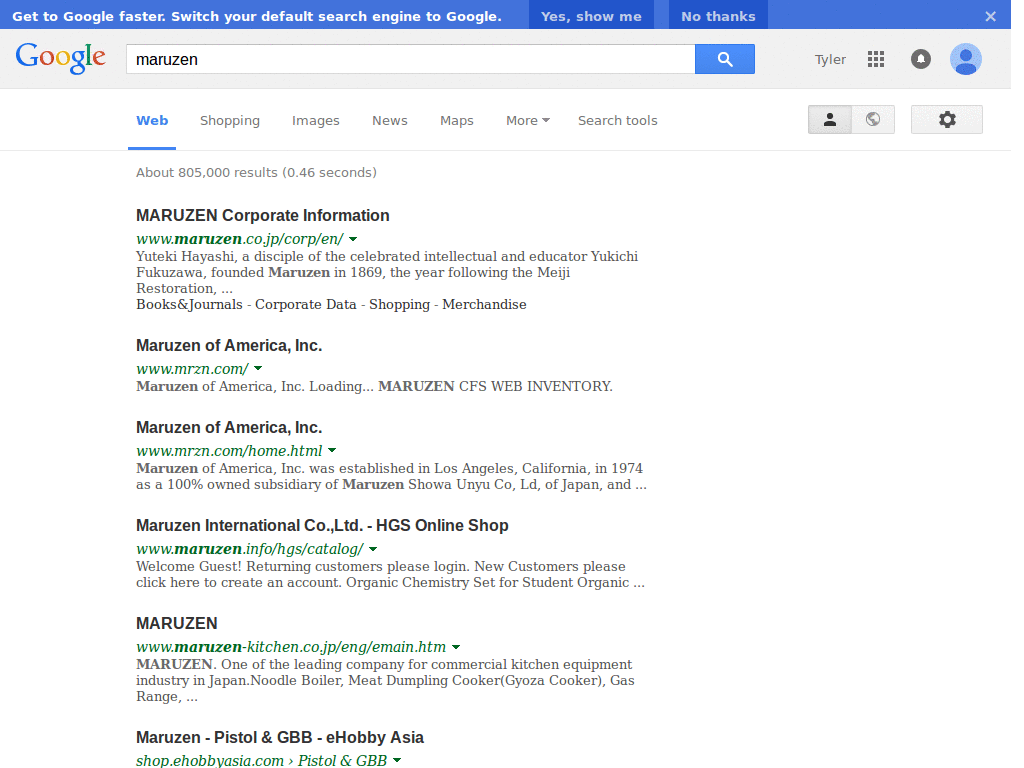Open the Google apps grid
This screenshot has width=1024, height=768.
[x=876, y=59]
